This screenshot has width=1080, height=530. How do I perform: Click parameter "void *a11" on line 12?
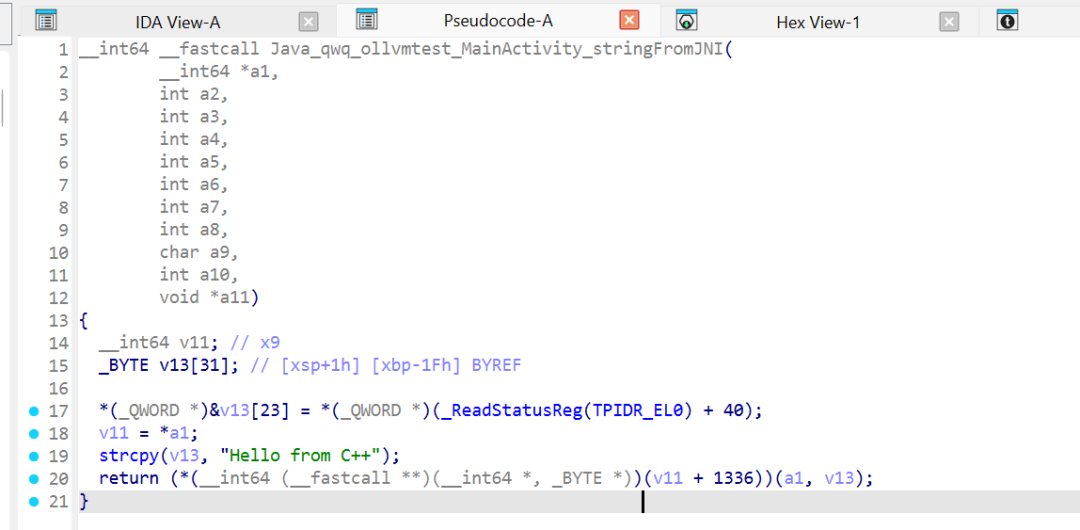coord(205,298)
